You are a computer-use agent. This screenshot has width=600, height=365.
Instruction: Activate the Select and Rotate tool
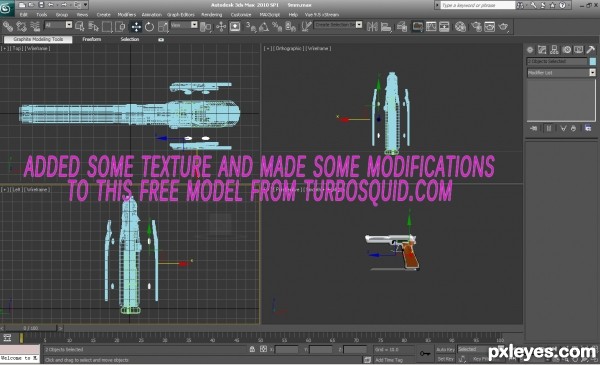[x=149, y=27]
